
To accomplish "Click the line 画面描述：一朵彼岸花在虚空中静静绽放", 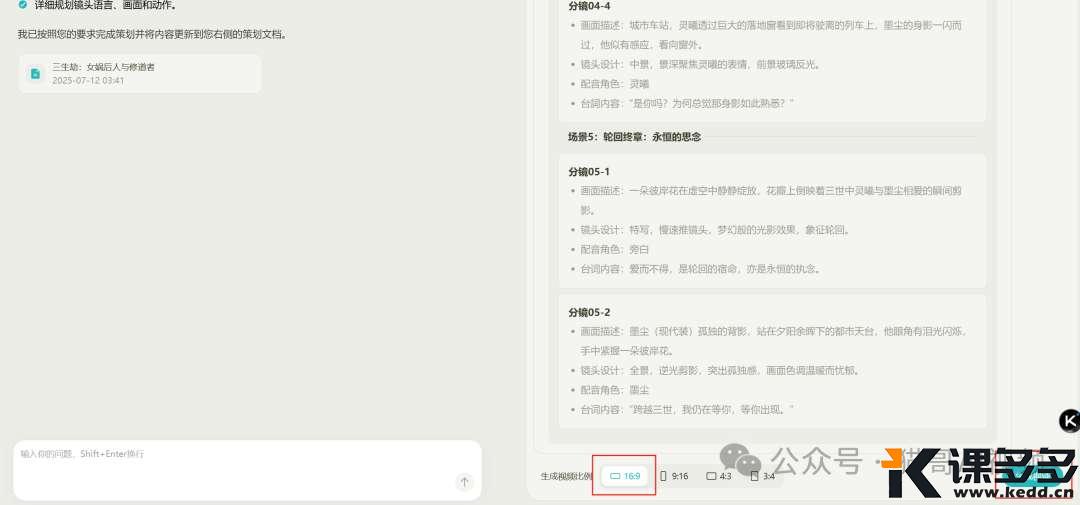I will pos(771,200).
